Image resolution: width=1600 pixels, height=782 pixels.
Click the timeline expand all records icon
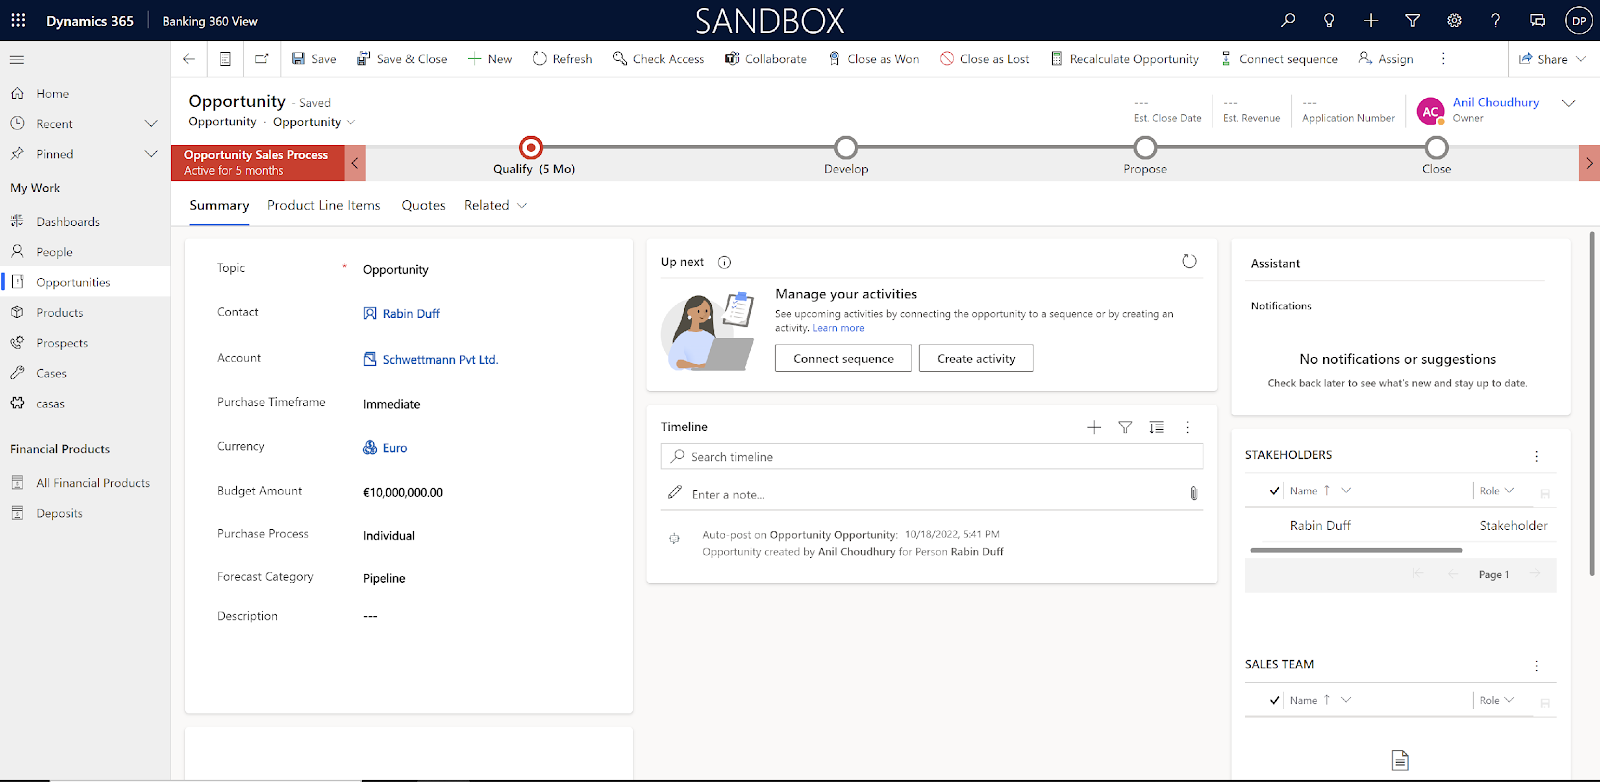[x=1156, y=427]
